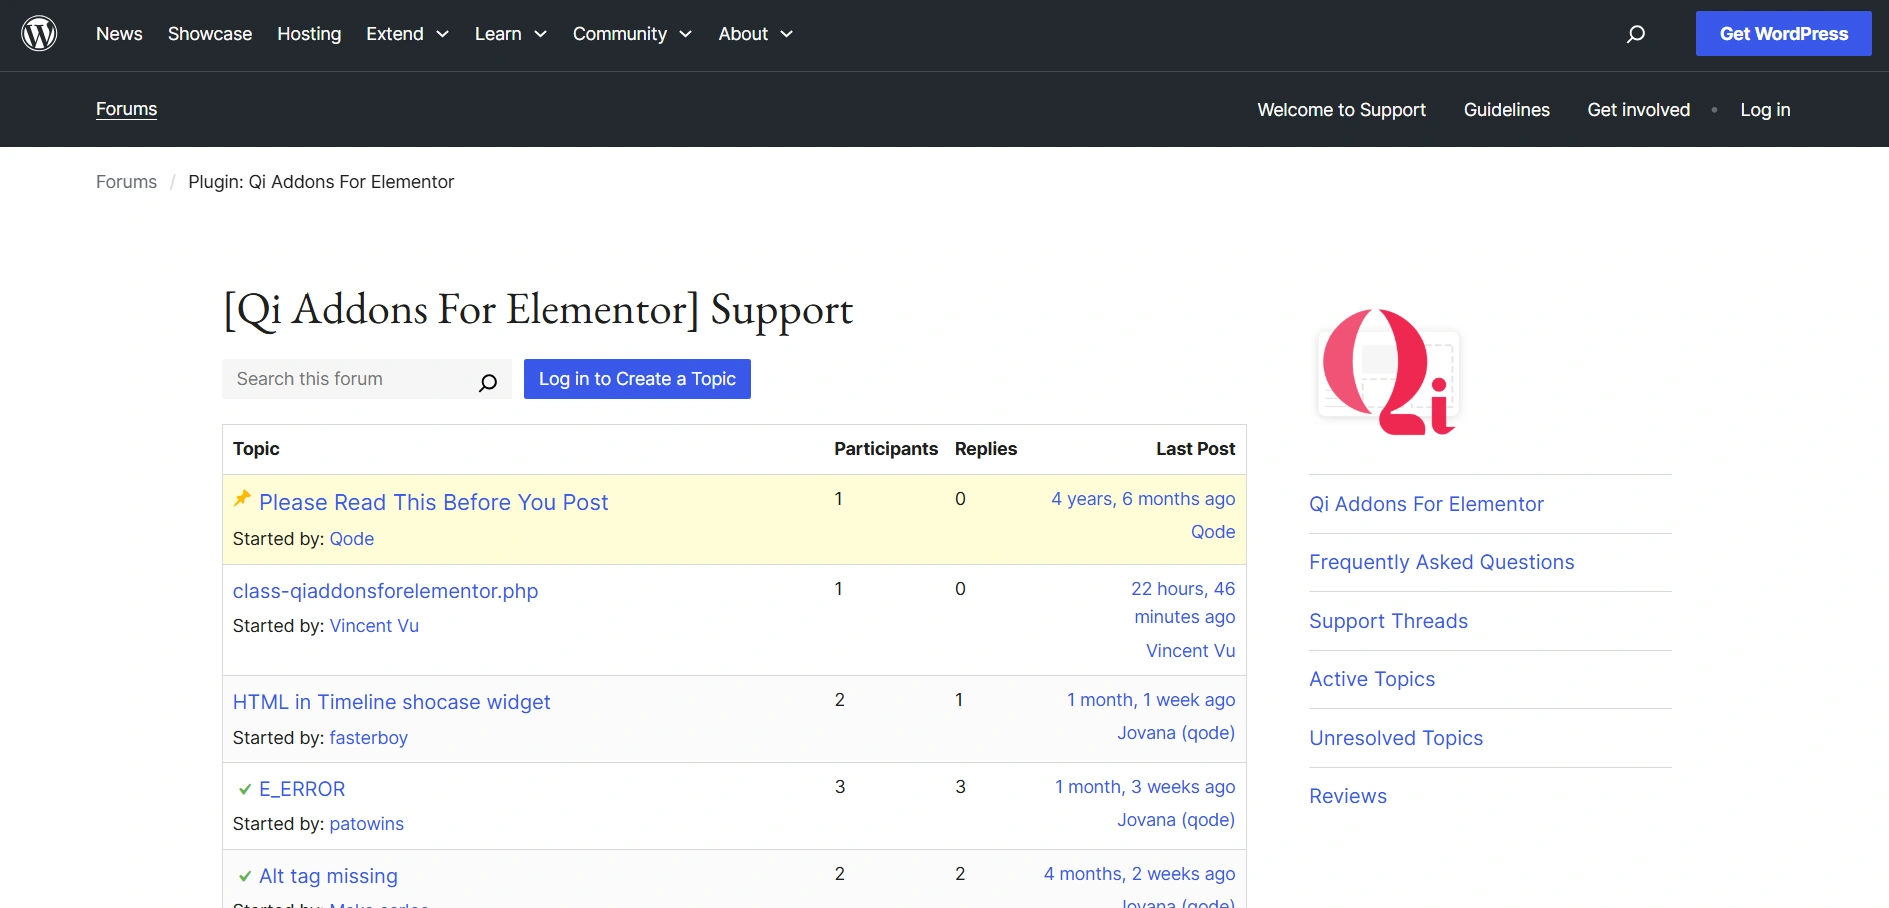Image resolution: width=1889 pixels, height=908 pixels.
Task: Expand the Learn menu
Action: (x=510, y=34)
